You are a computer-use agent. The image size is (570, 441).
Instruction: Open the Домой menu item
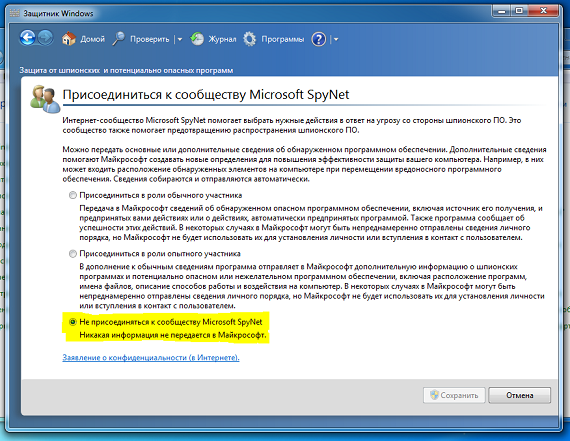click(92, 39)
